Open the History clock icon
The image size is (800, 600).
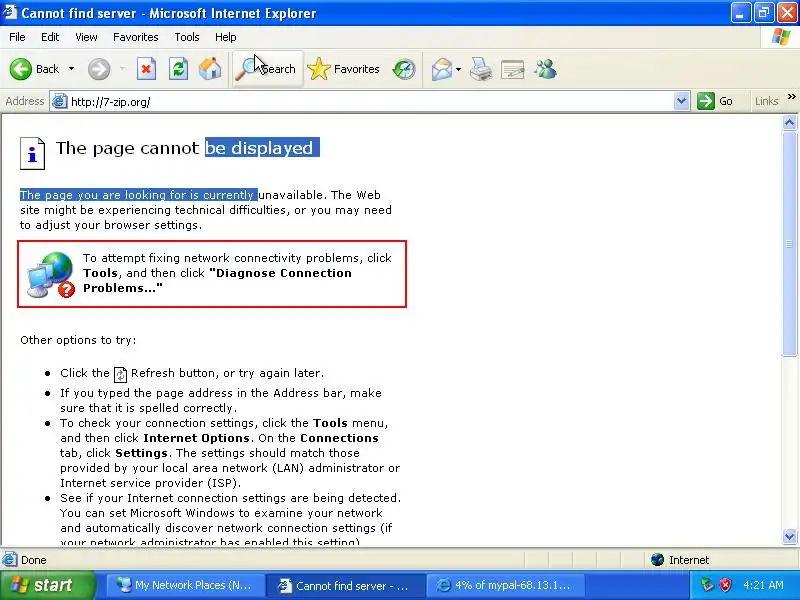coord(404,69)
